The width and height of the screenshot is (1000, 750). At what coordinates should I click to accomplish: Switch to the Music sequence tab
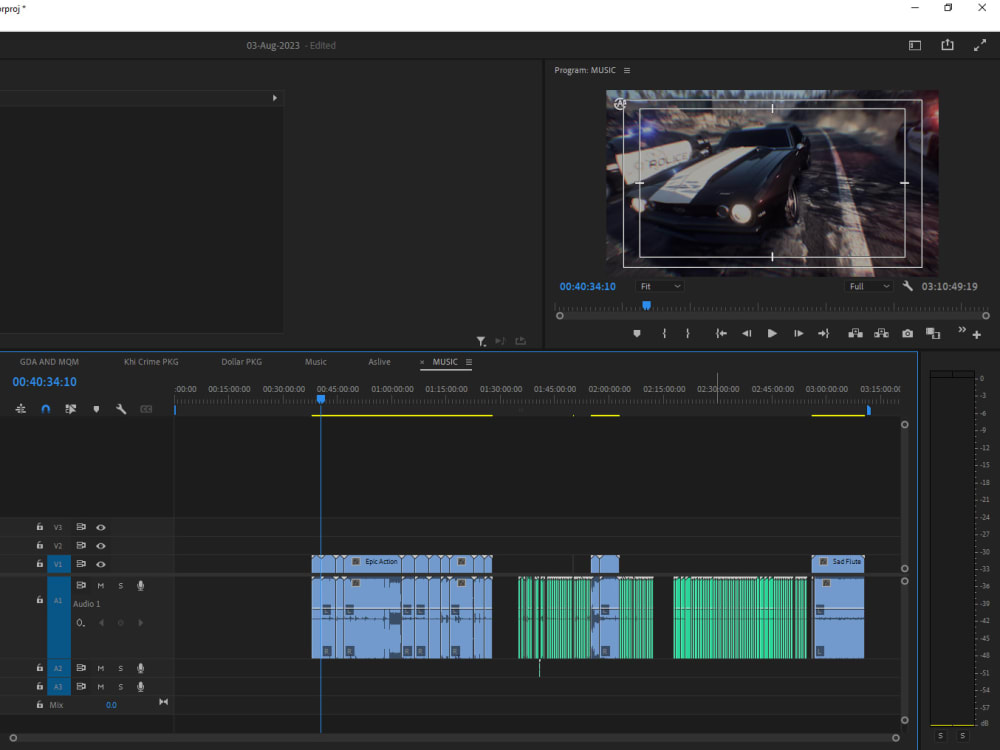316,362
